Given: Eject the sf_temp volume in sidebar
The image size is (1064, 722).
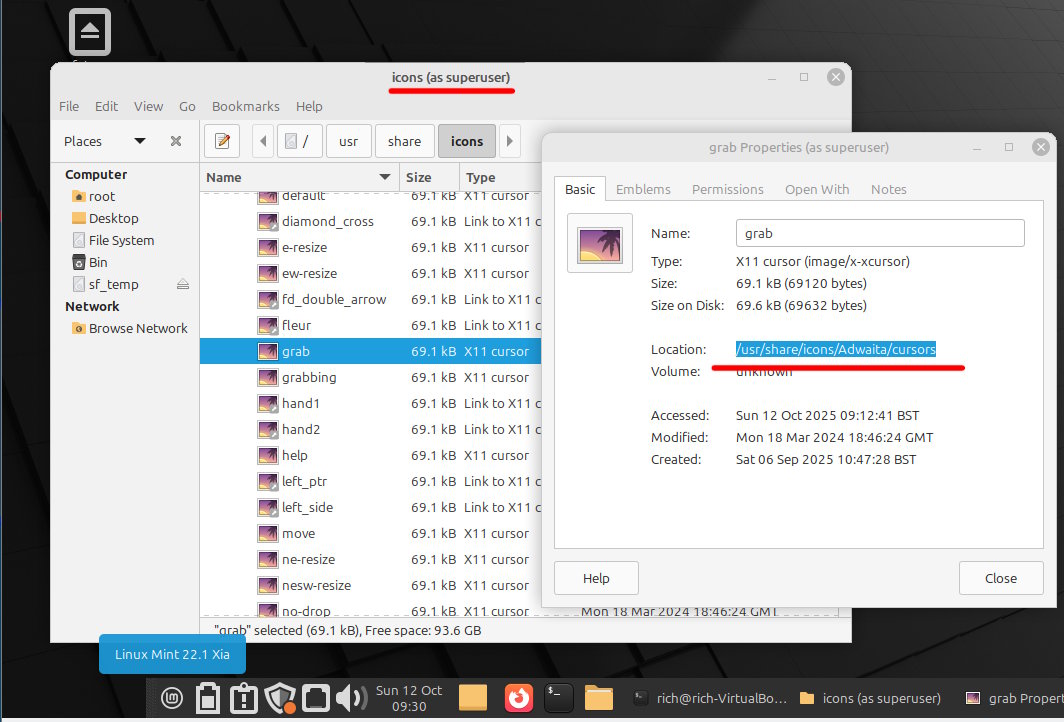Looking at the screenshot, I should tap(183, 284).
